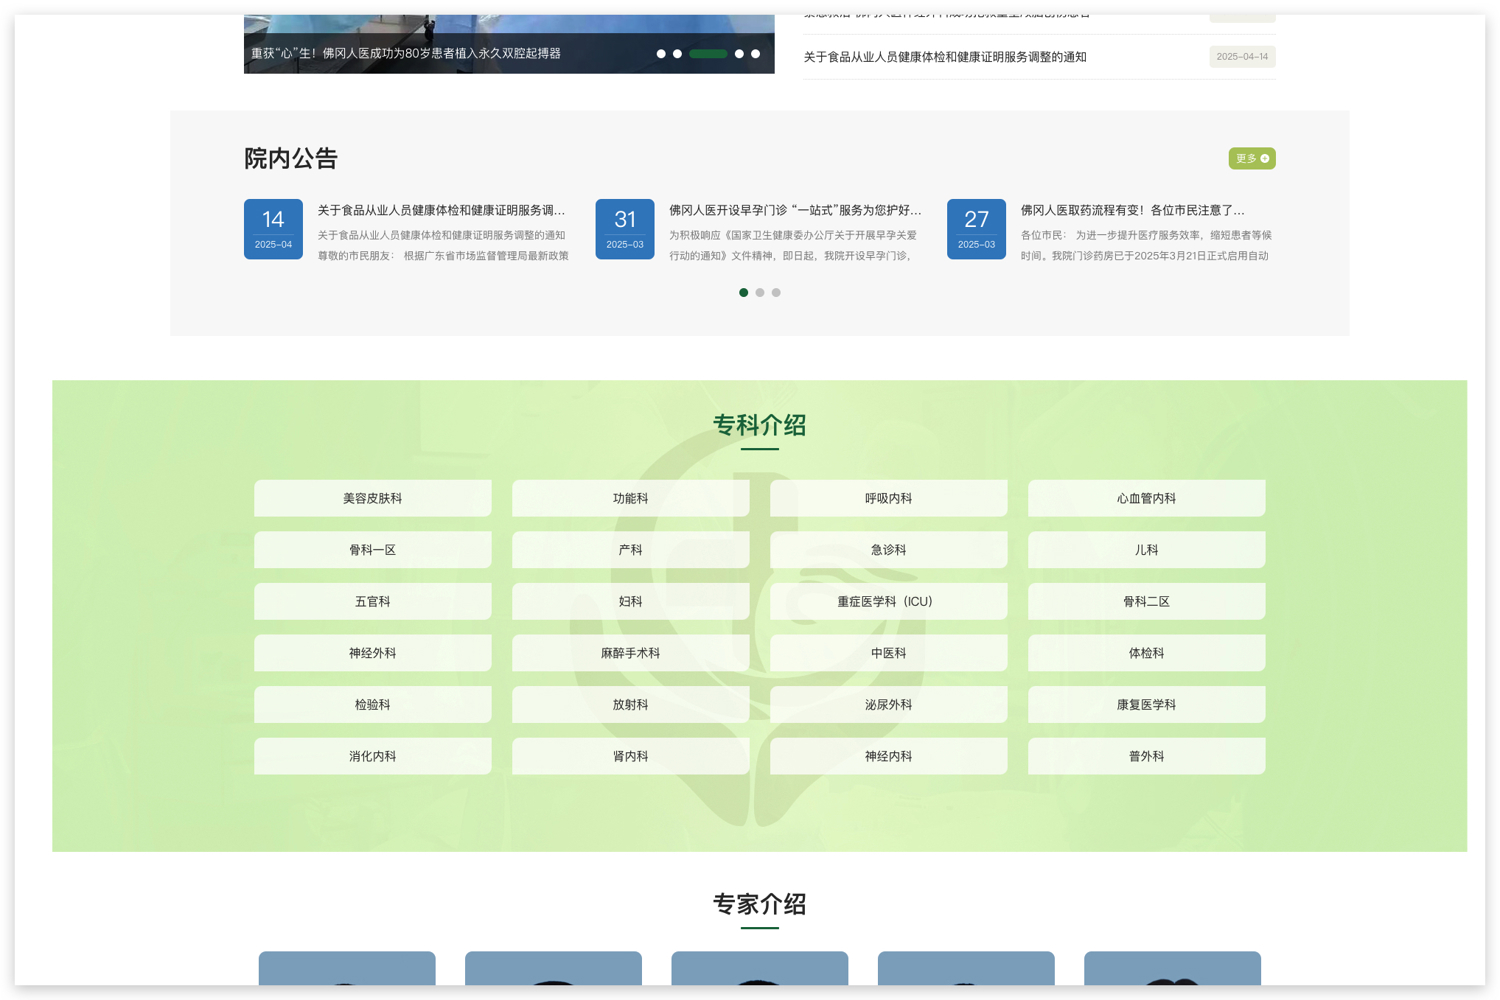Select the 体检科 department

[x=1146, y=652]
